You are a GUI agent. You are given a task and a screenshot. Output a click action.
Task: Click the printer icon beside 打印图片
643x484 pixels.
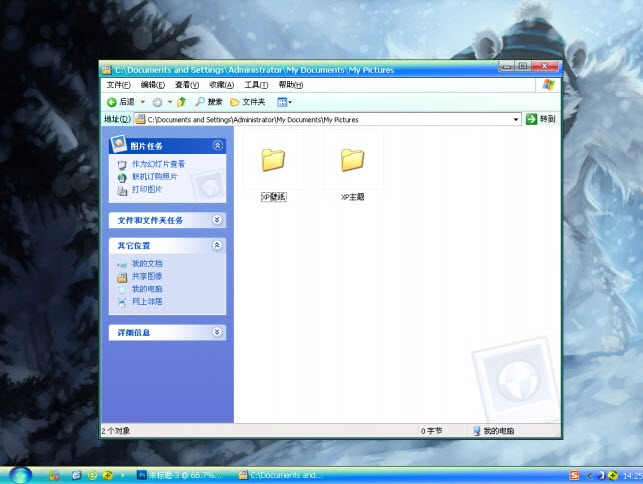click(122, 191)
